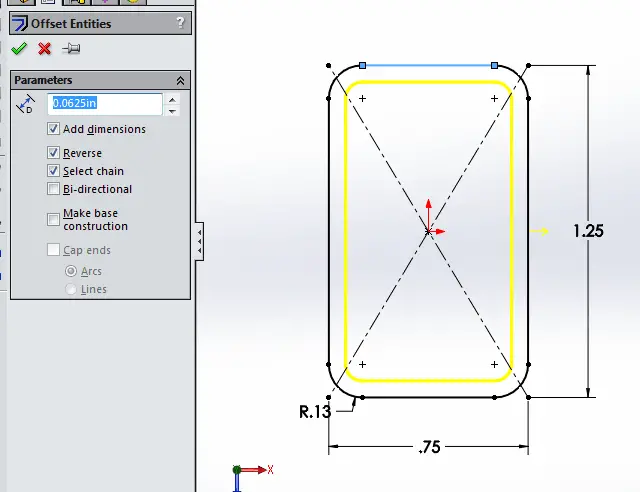Accept the offset with the green checkmark
Screen dimensions: 640x492
[x=19, y=49]
